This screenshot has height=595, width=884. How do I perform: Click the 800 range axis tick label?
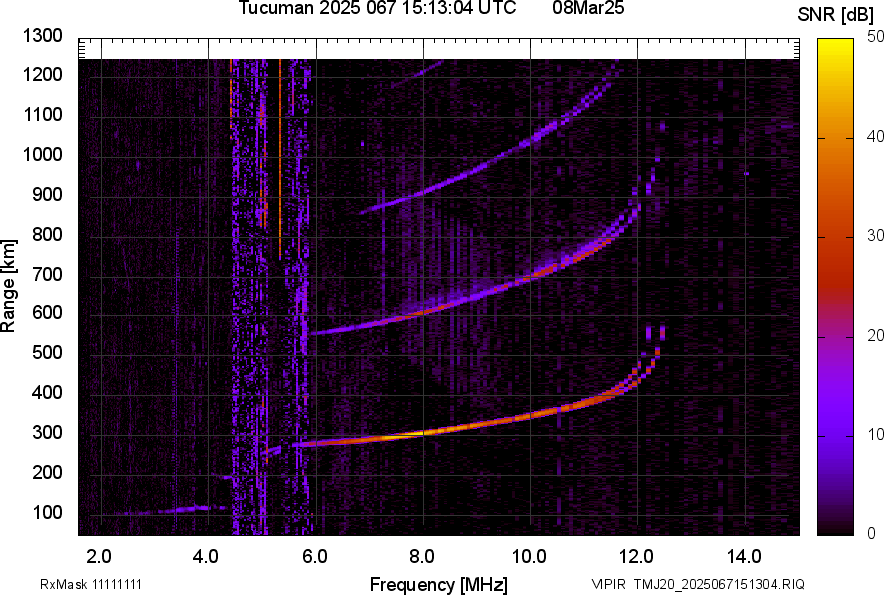click(x=47, y=234)
